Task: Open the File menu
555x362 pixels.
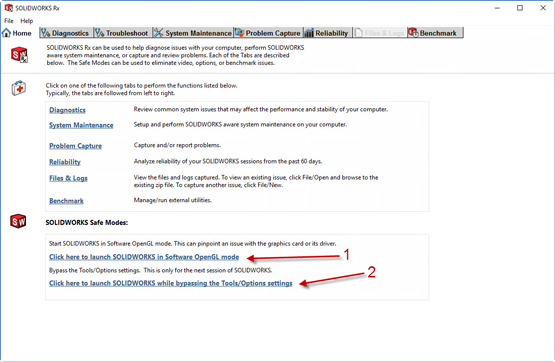Action: tap(9, 21)
